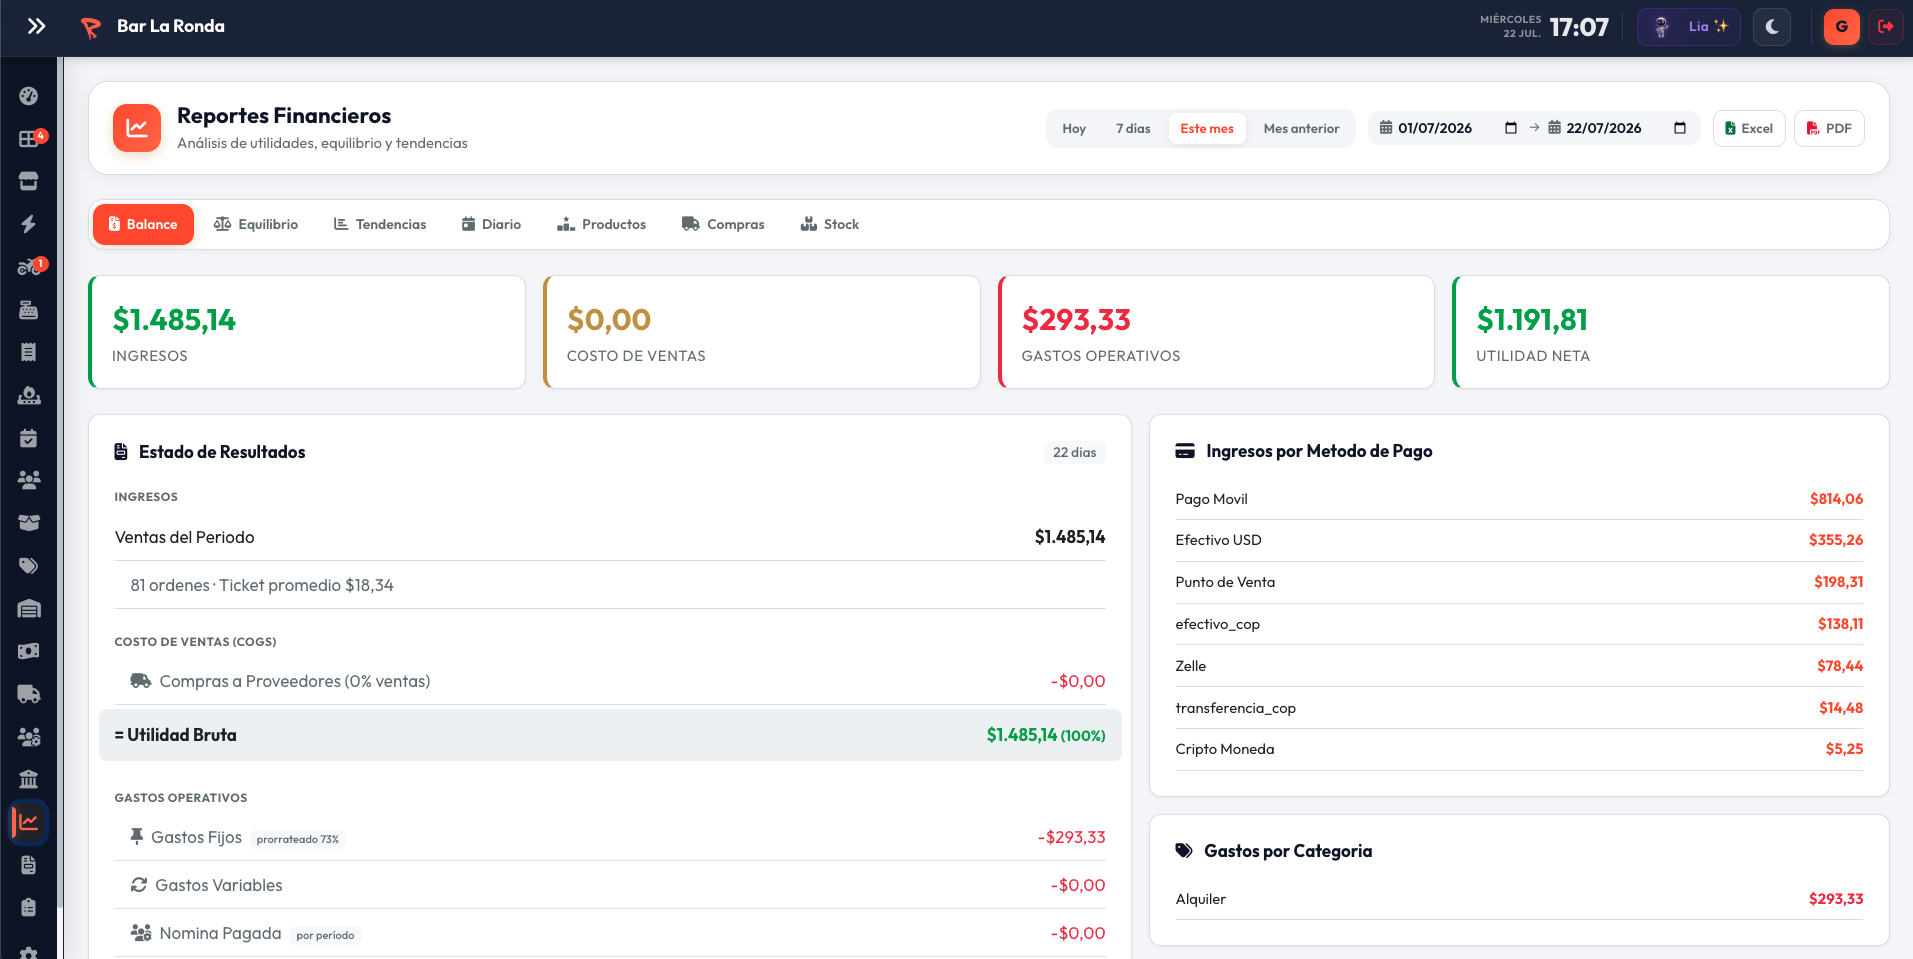Select the Hoy date range
Screen dimensions: 1913x959
(1074, 128)
